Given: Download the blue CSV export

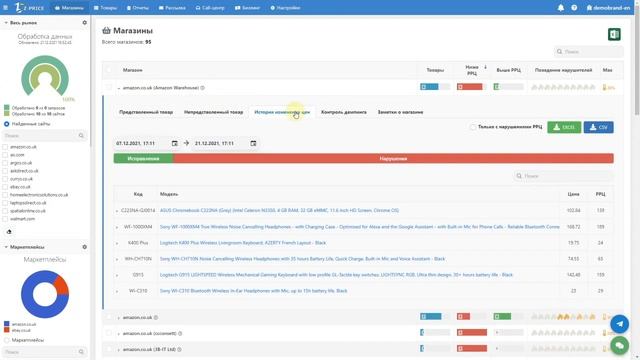Looking at the screenshot, I should [598, 127].
